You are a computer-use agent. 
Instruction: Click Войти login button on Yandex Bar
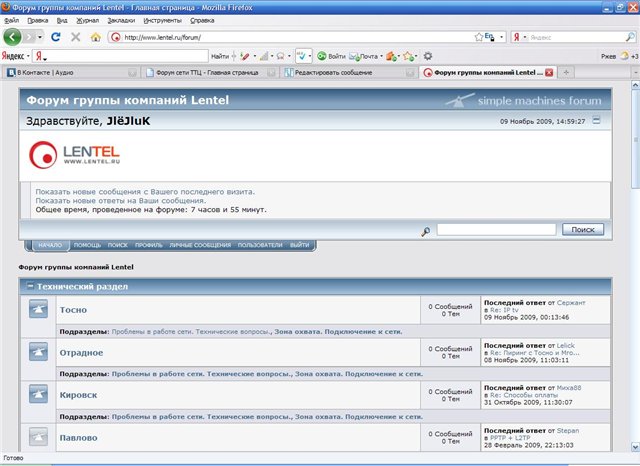point(331,56)
